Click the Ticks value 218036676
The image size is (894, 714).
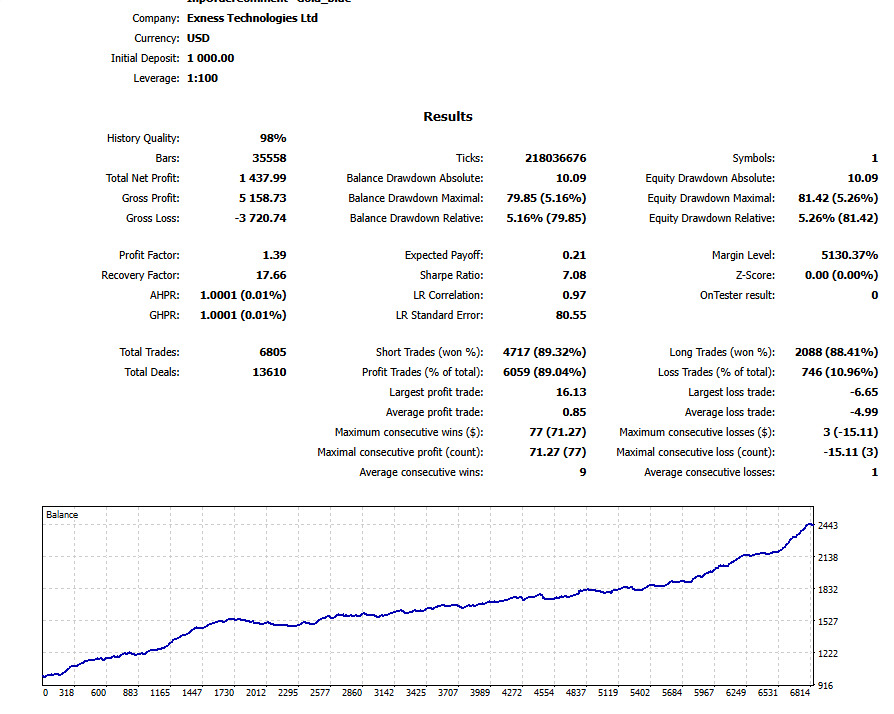click(x=555, y=158)
